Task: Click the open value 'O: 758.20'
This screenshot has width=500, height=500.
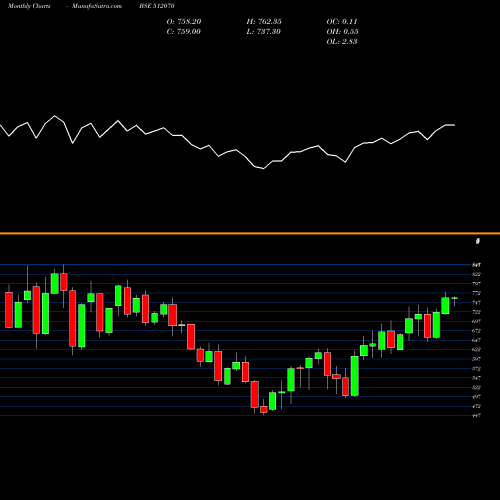Action: coord(184,22)
